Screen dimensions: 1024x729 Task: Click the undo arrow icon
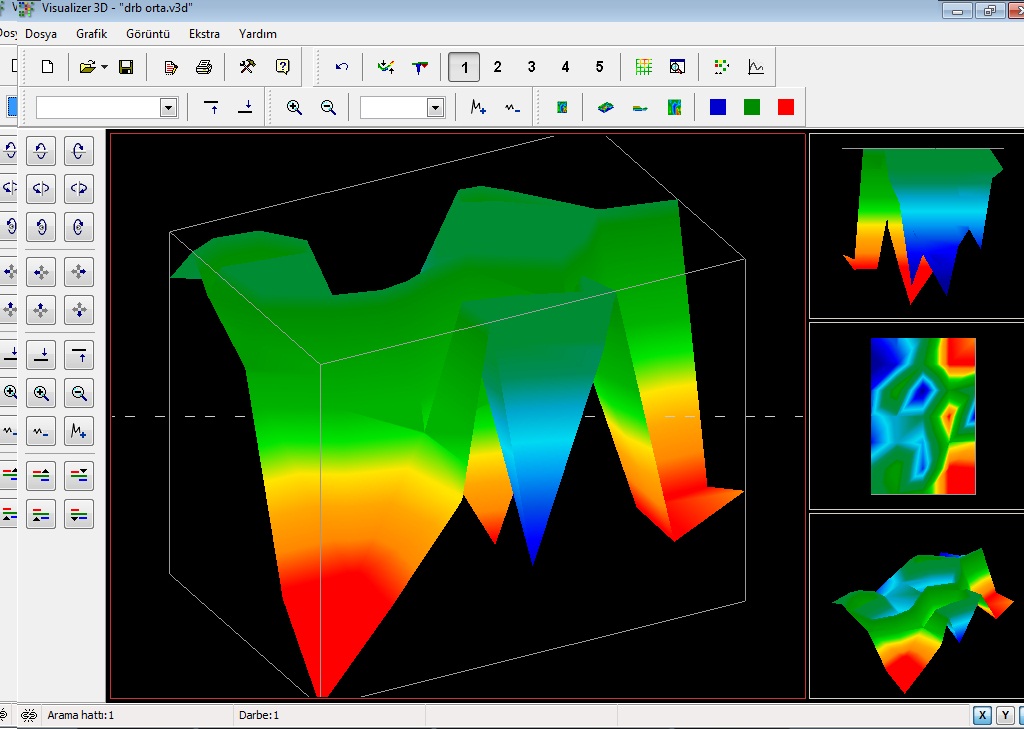tap(342, 67)
